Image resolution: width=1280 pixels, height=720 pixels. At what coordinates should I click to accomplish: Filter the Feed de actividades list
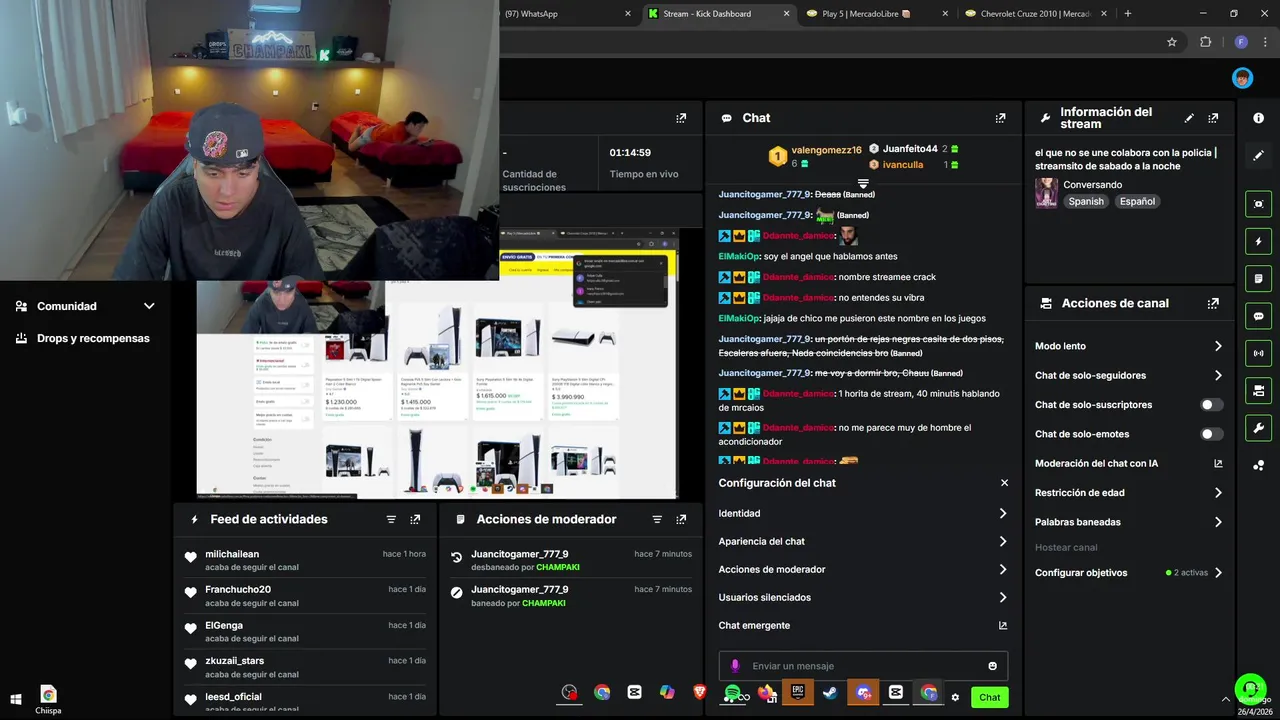391,519
